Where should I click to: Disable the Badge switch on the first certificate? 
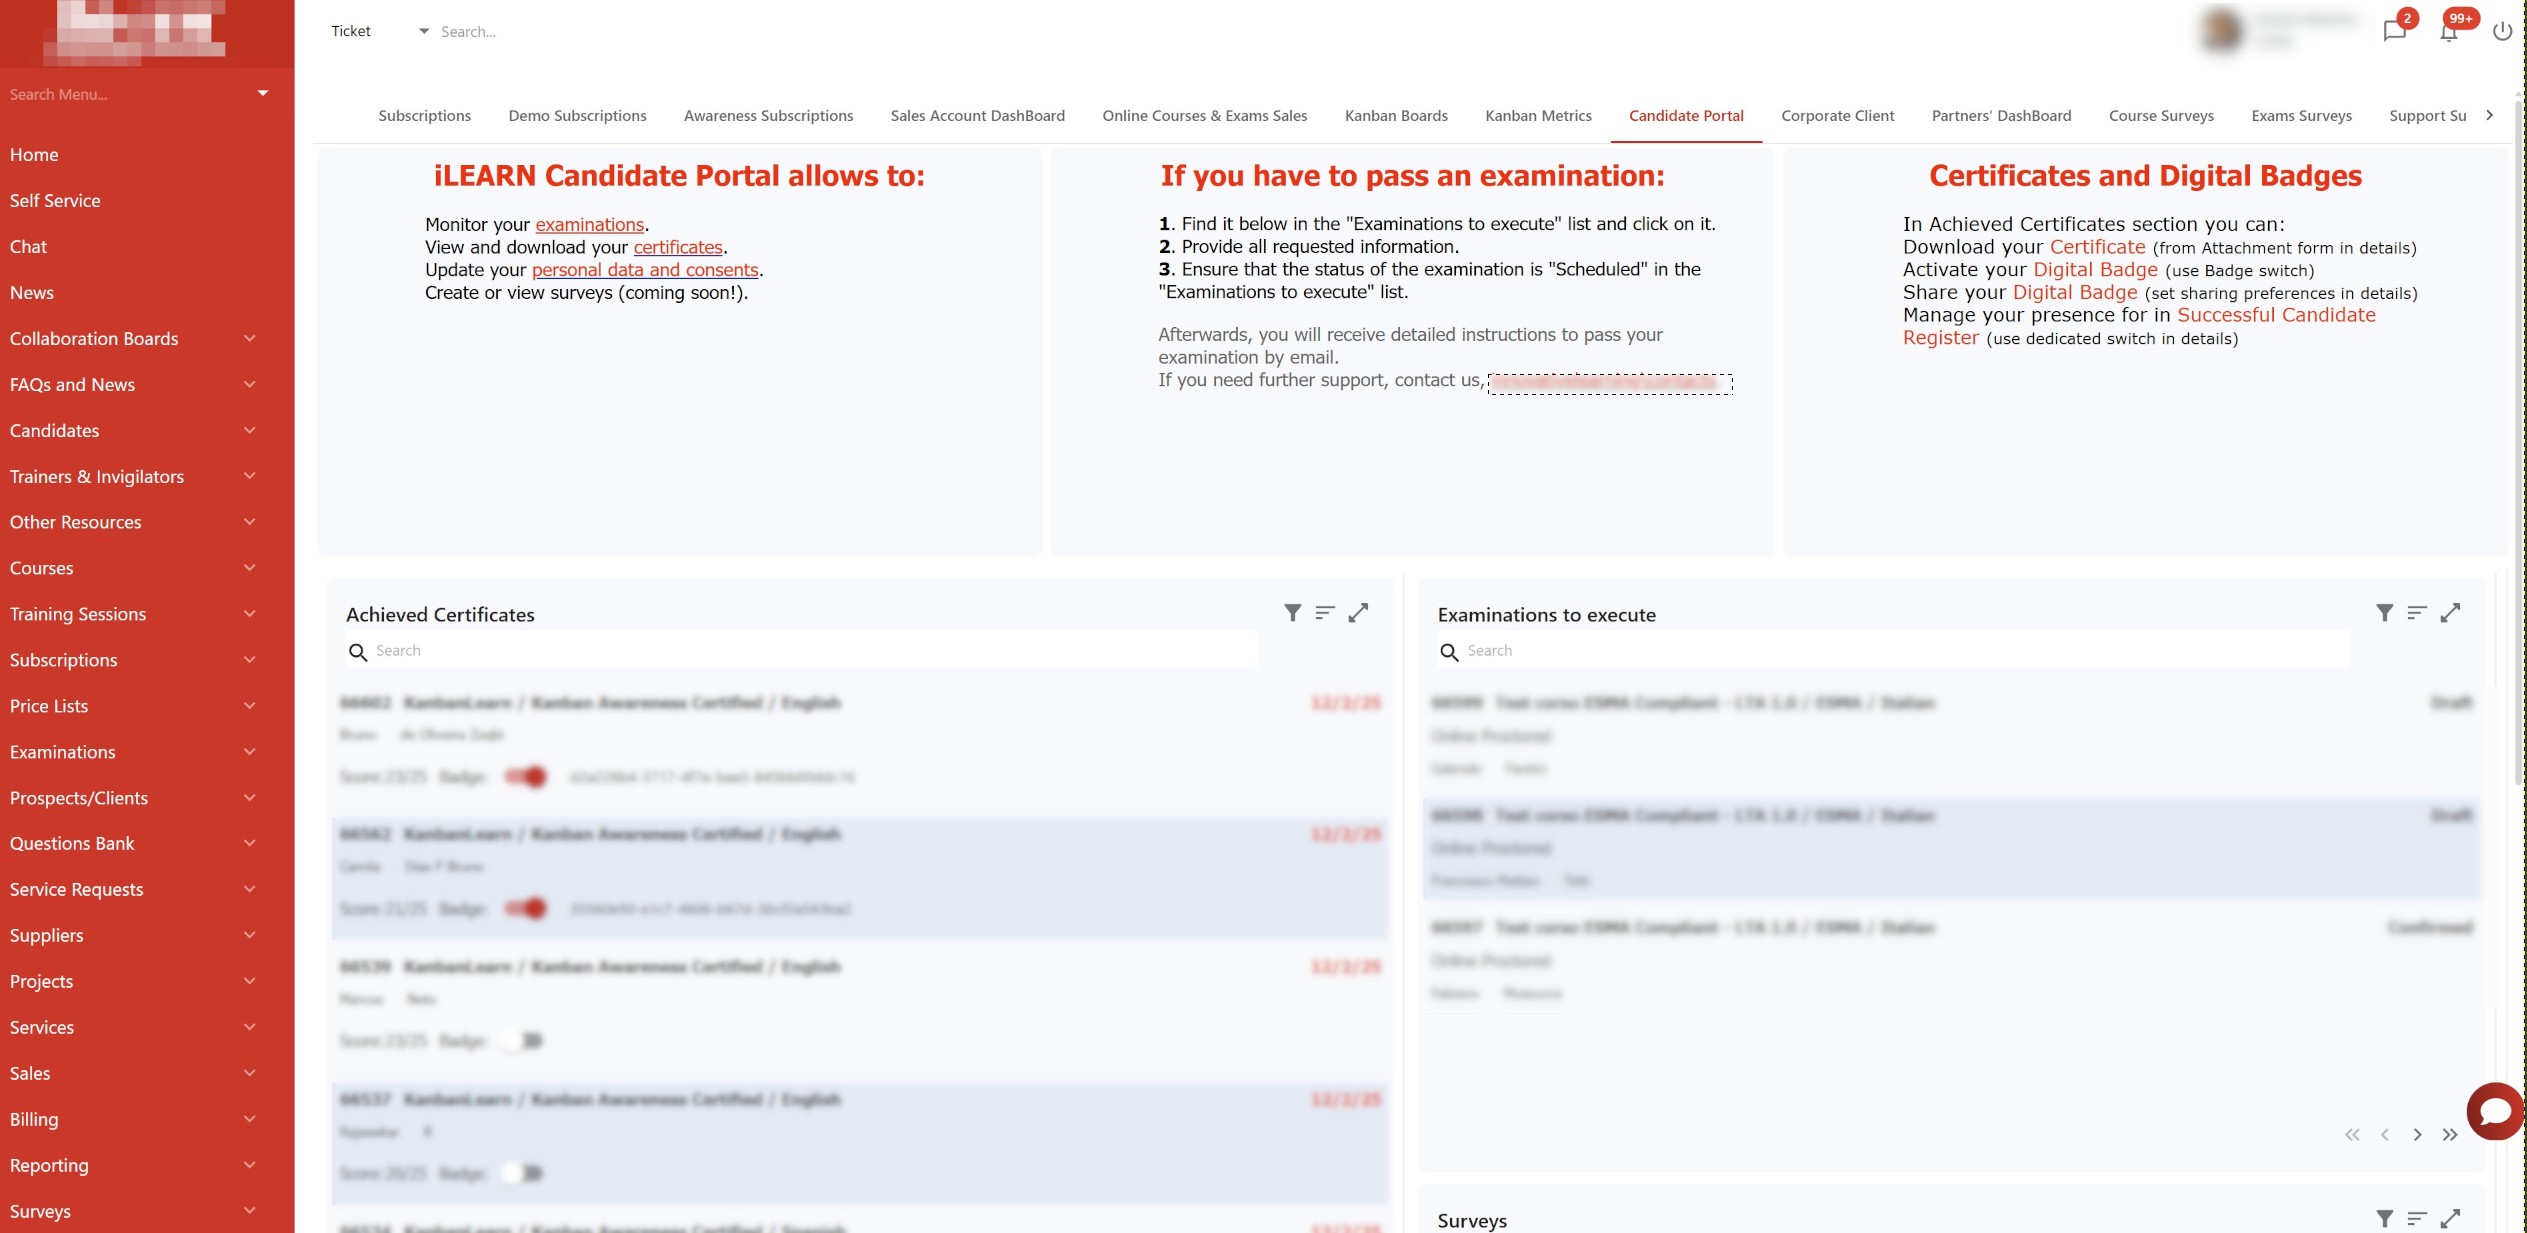tap(528, 777)
